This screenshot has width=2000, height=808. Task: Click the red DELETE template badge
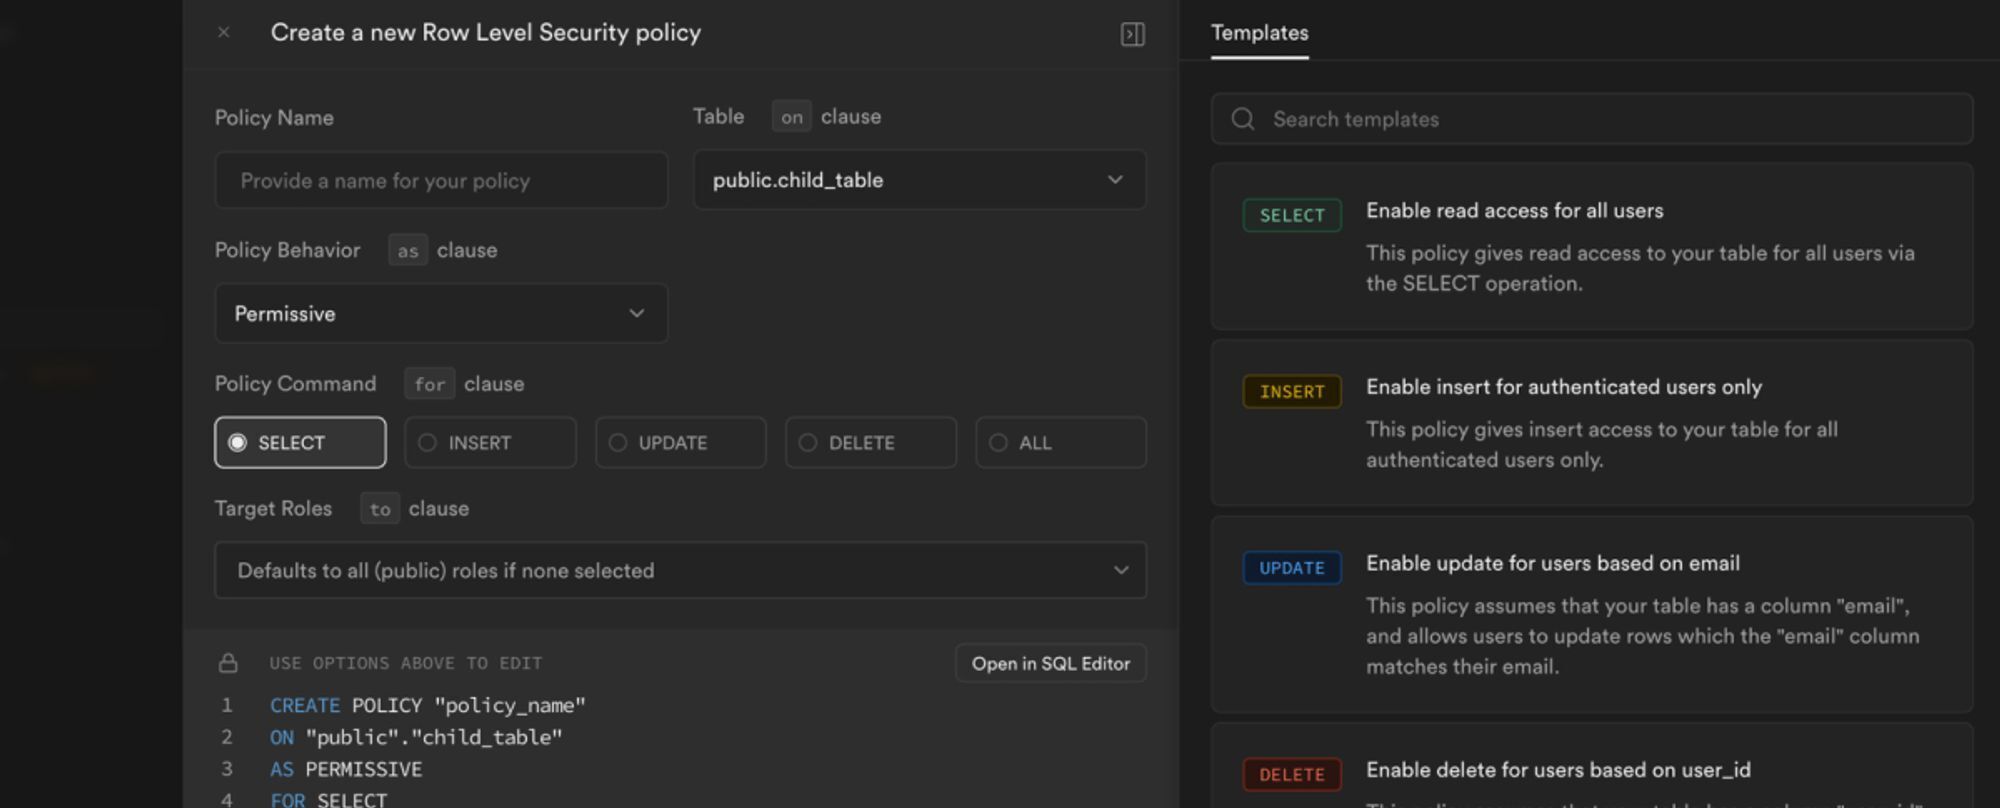[1291, 774]
